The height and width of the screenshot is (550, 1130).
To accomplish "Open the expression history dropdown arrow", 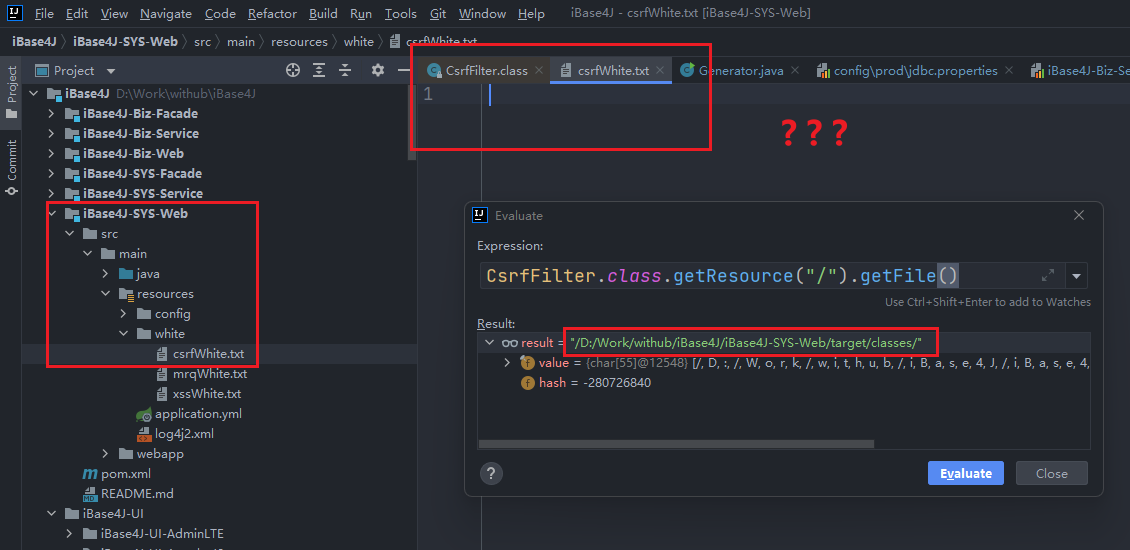I will point(1077,276).
